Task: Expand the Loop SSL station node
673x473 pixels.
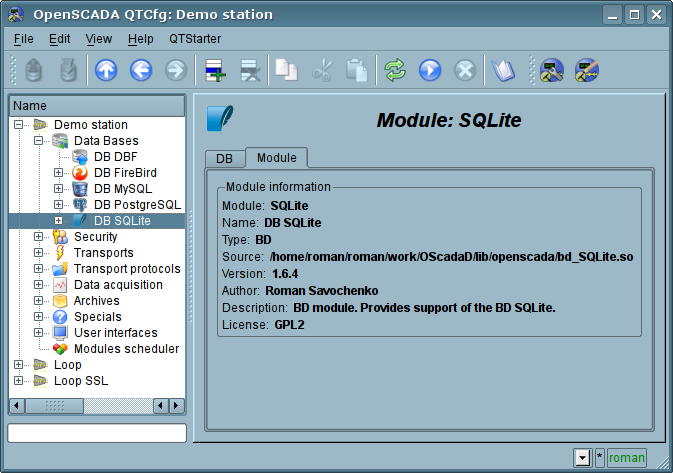Action: click(18, 381)
